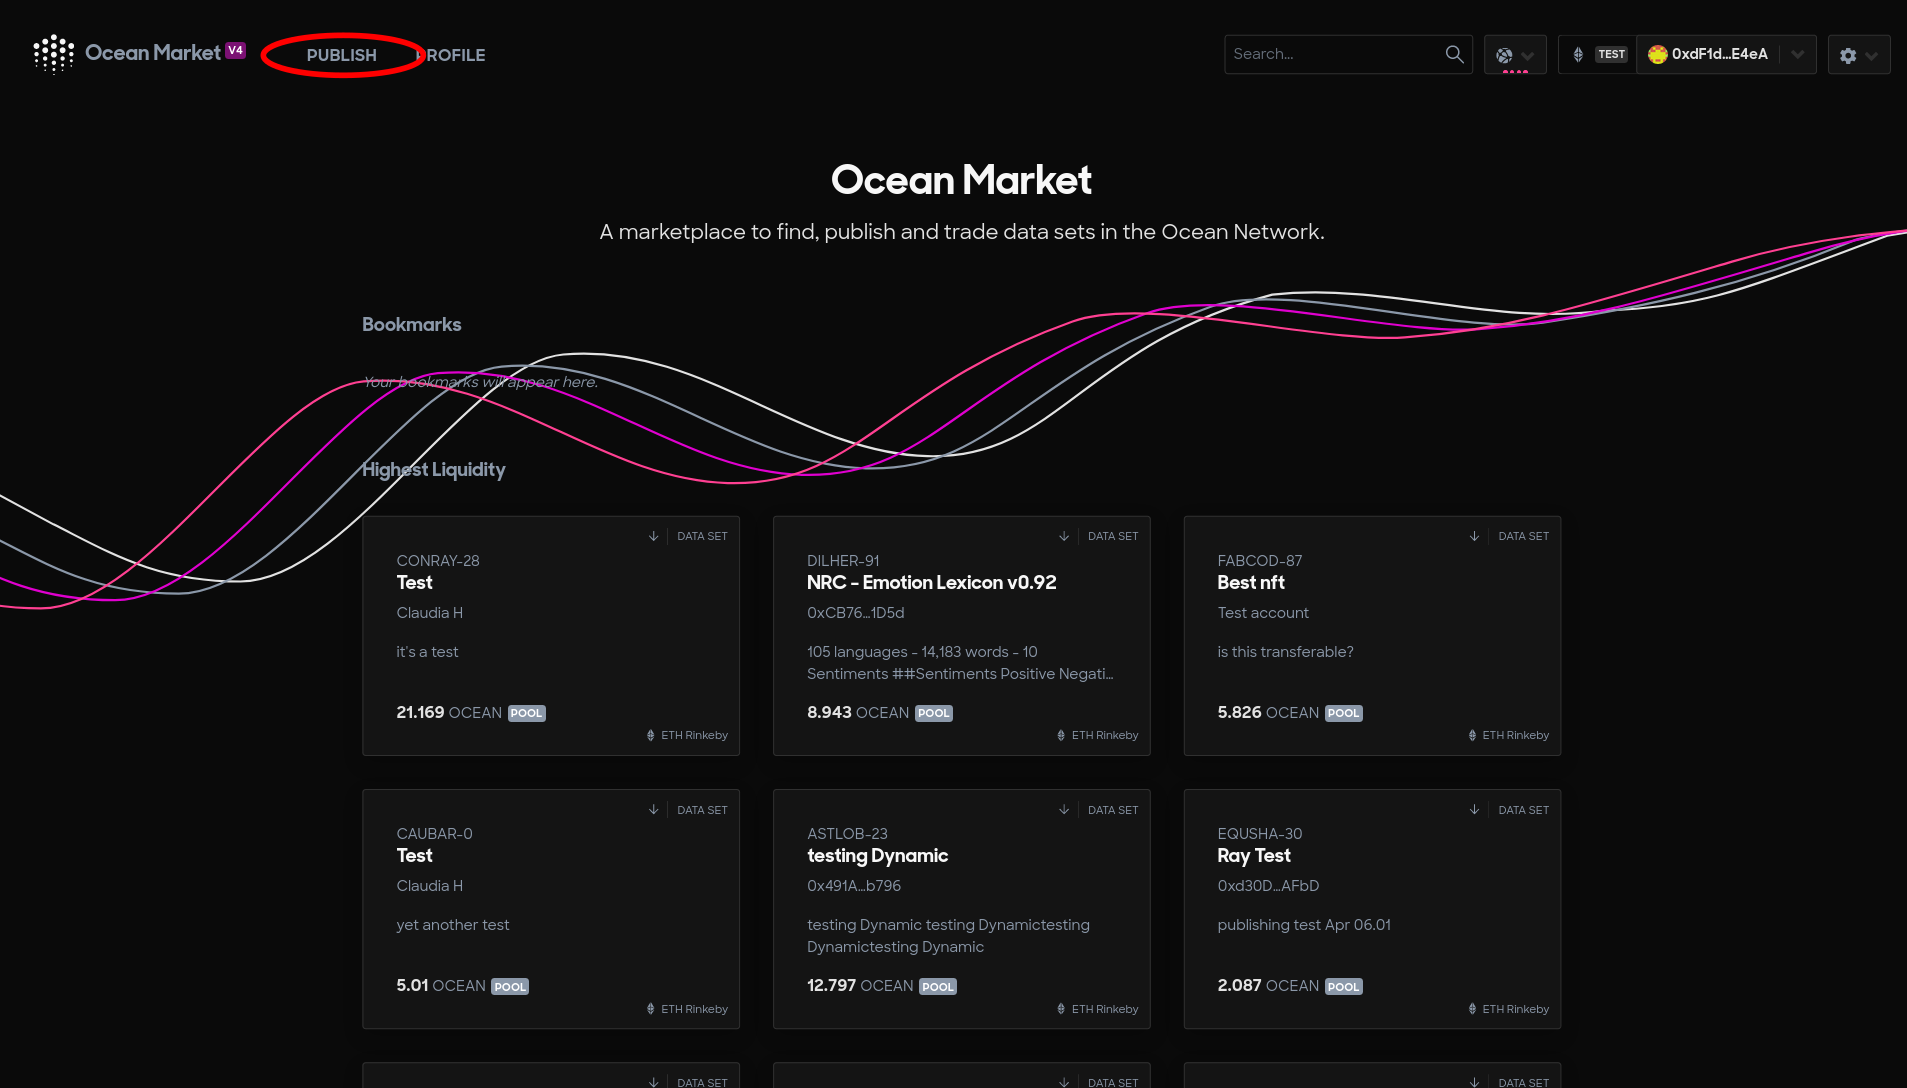Click the V4 version badge
The height and width of the screenshot is (1088, 1907).
click(x=236, y=50)
